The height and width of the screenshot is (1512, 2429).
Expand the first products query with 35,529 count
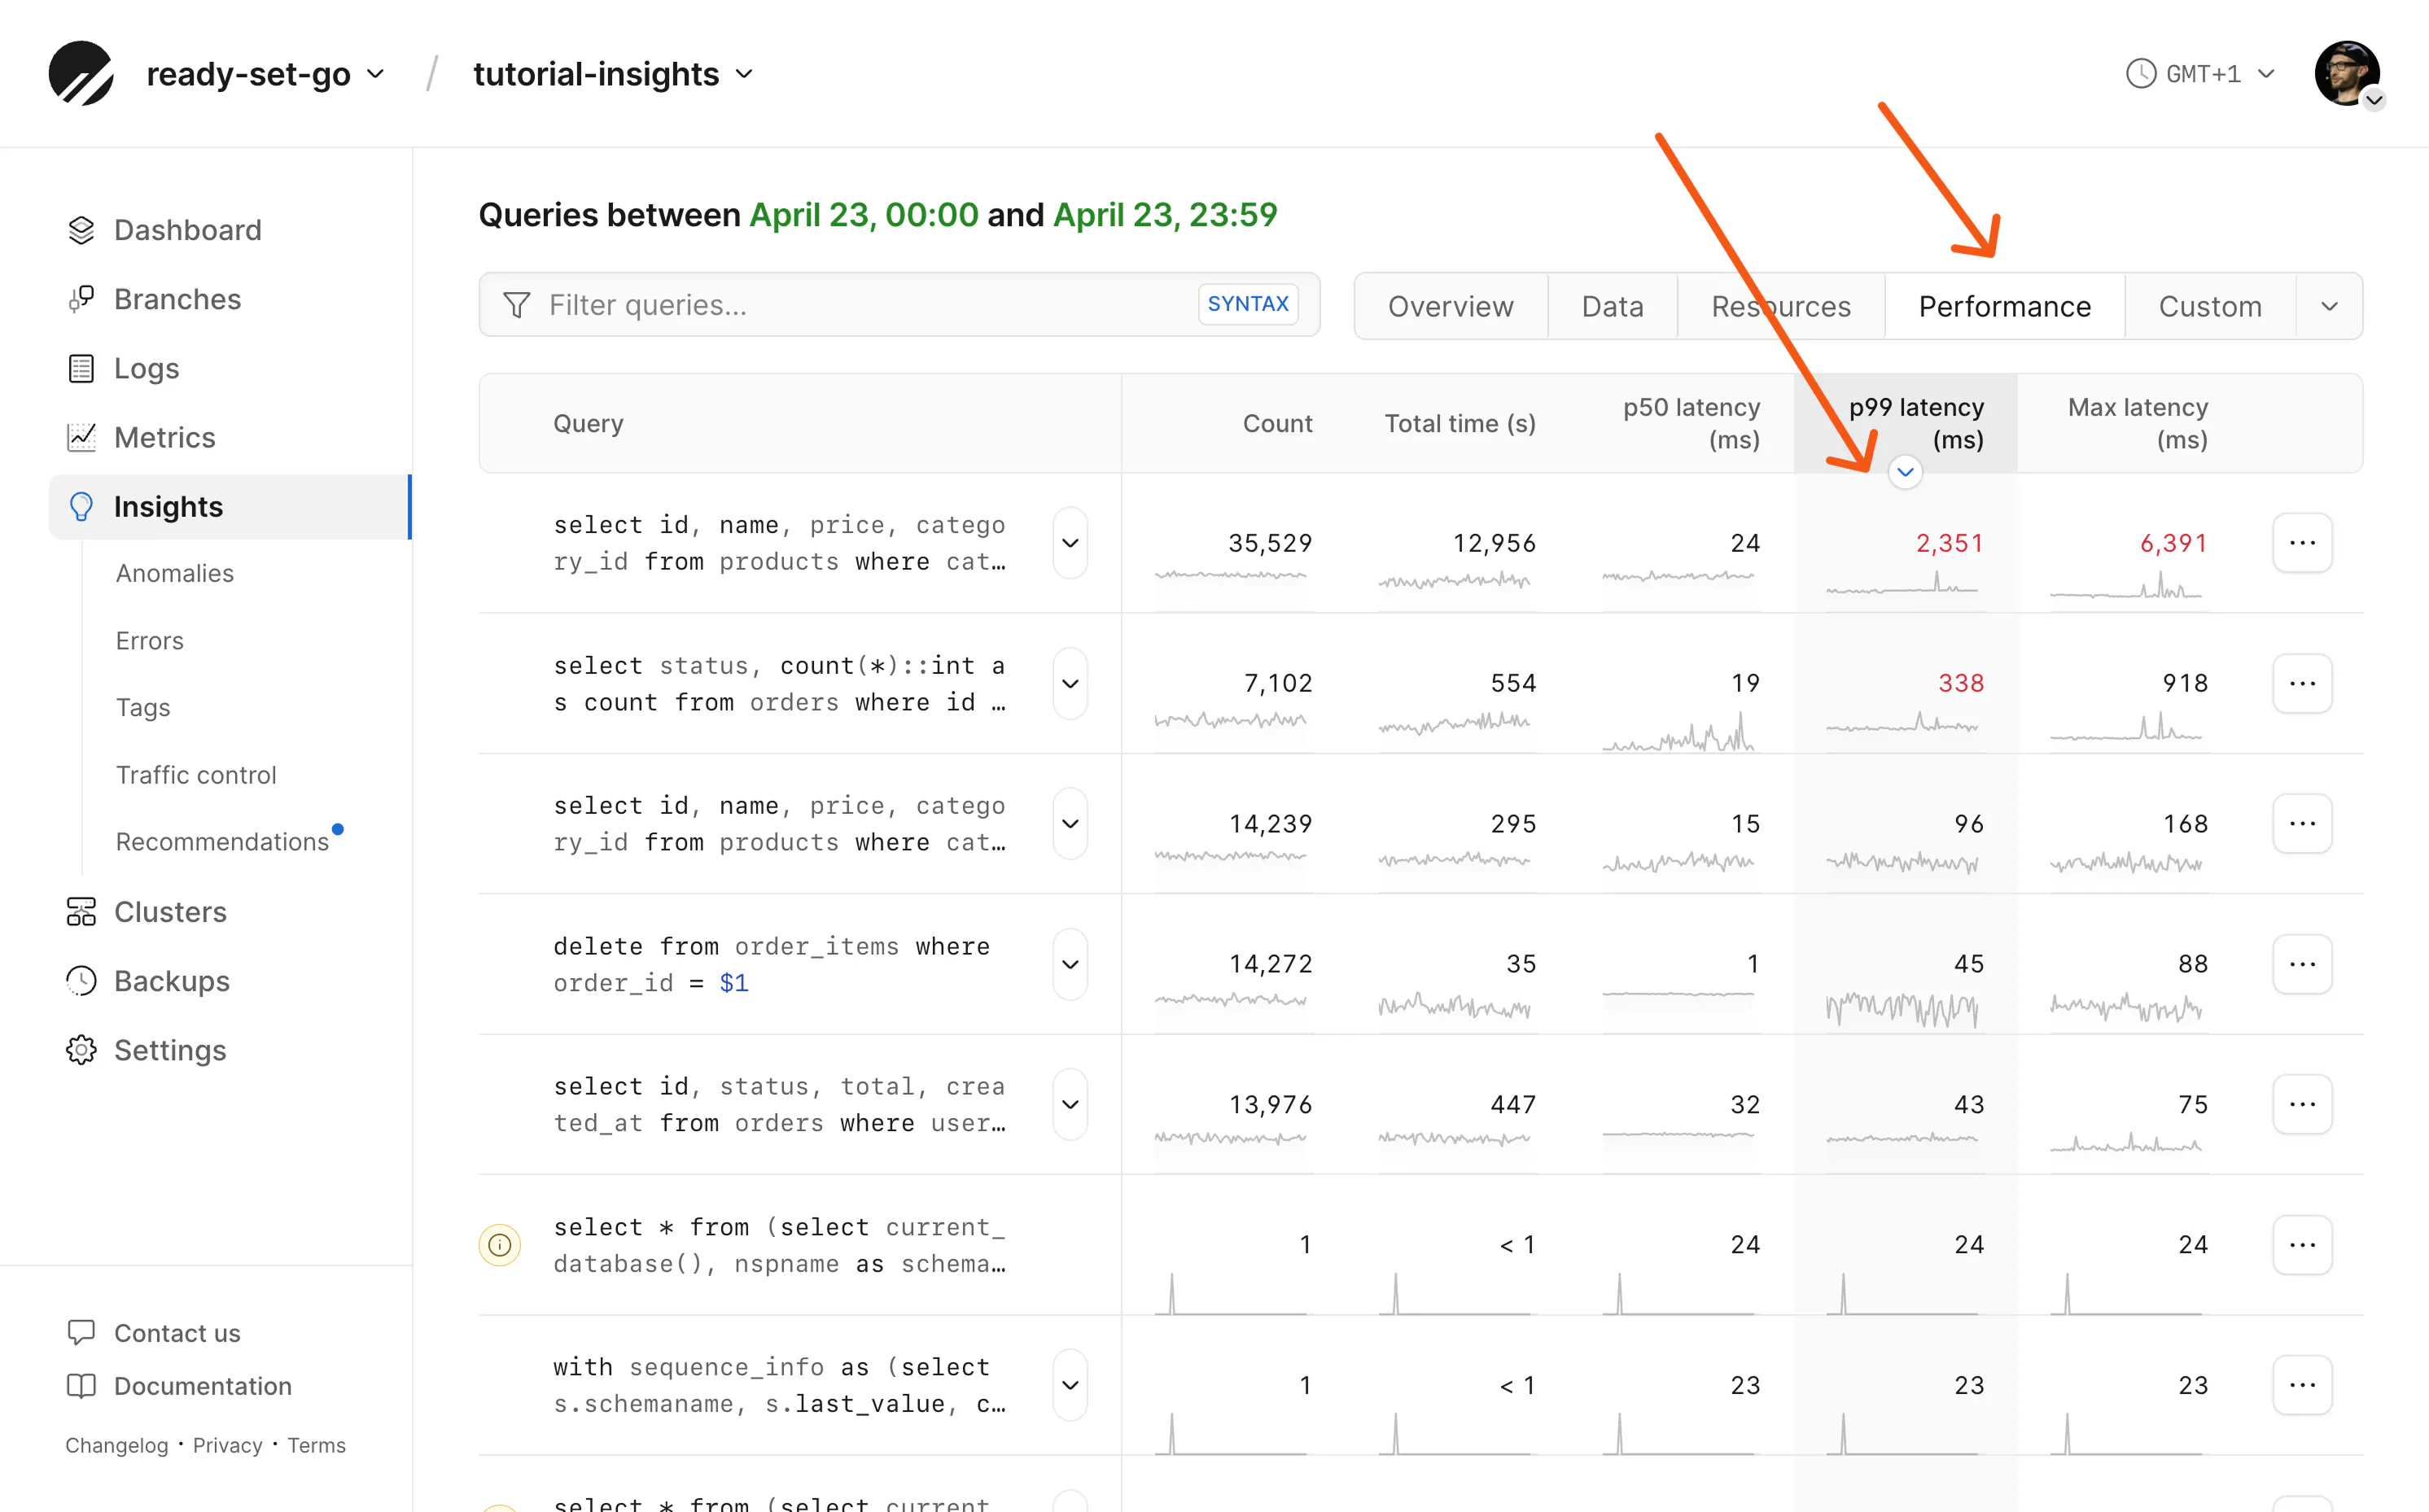coord(1070,543)
